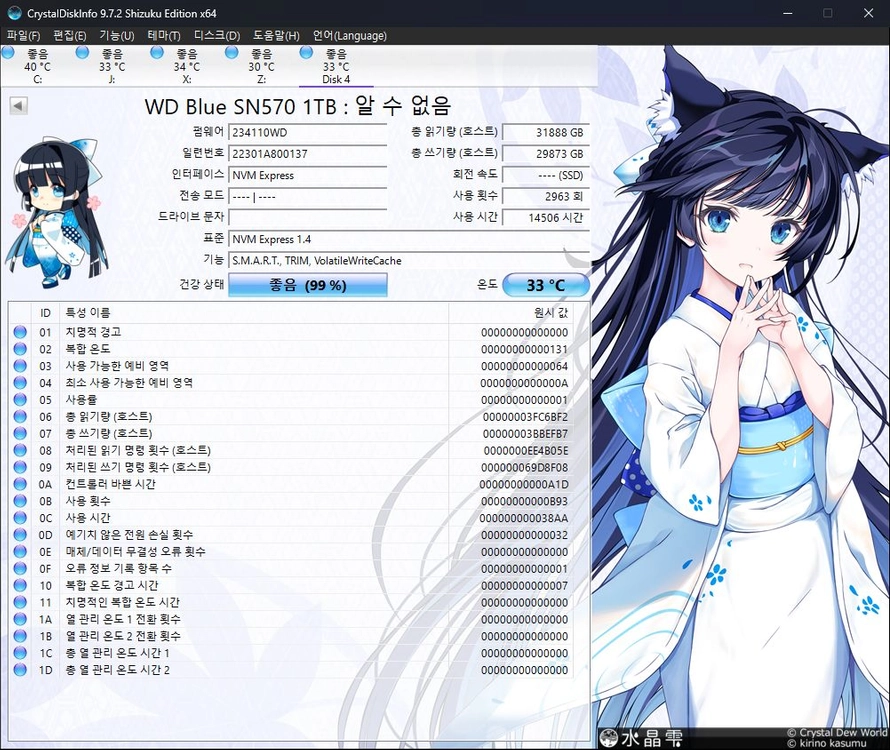Click status orb for 10 복합 온도 경고 시간
890x750 pixels.
(x=20, y=585)
